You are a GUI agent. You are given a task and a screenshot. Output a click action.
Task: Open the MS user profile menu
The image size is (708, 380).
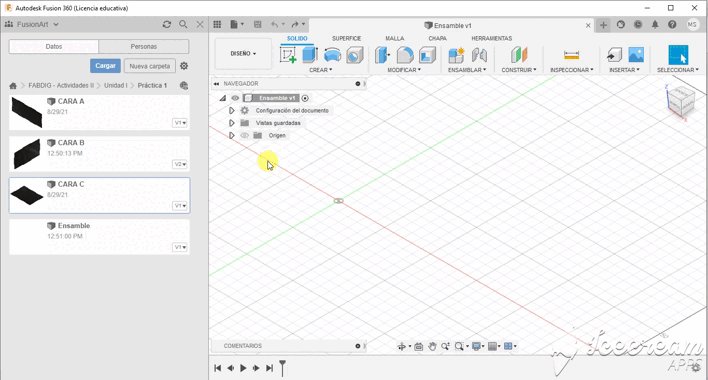692,25
